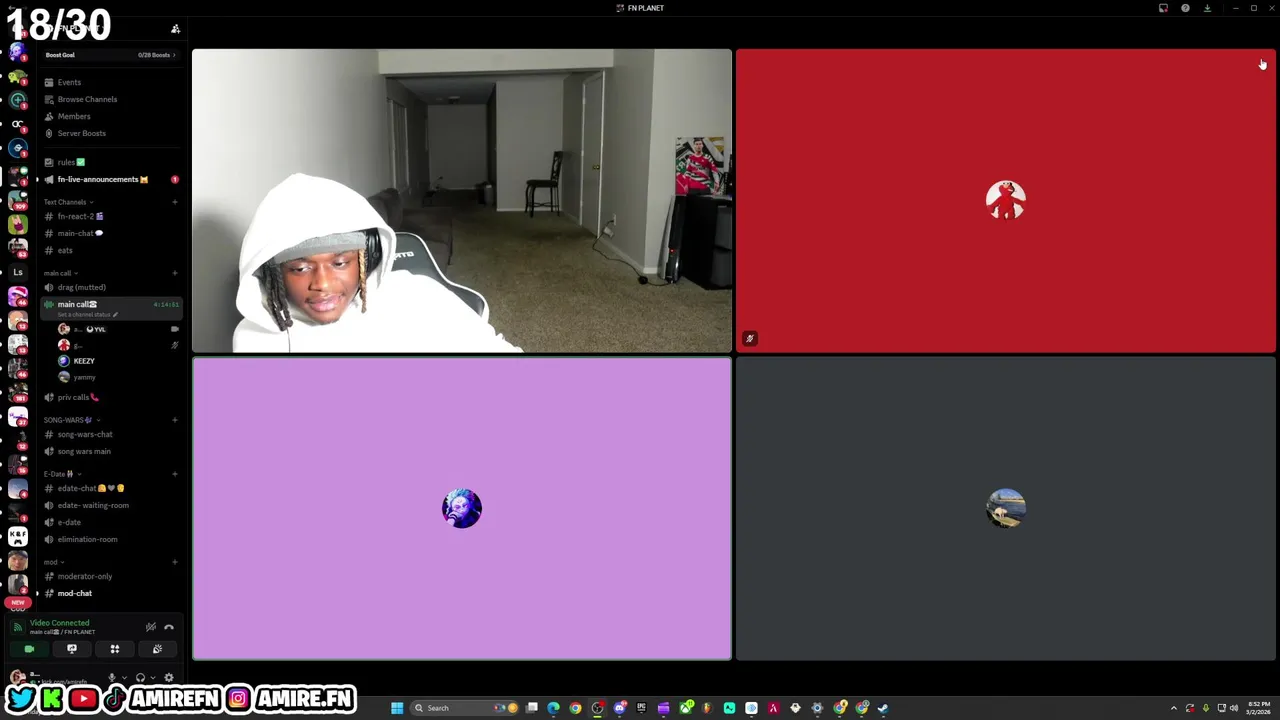The image size is (1280, 720).
Task: Collapse the mod category
Action: [52, 562]
